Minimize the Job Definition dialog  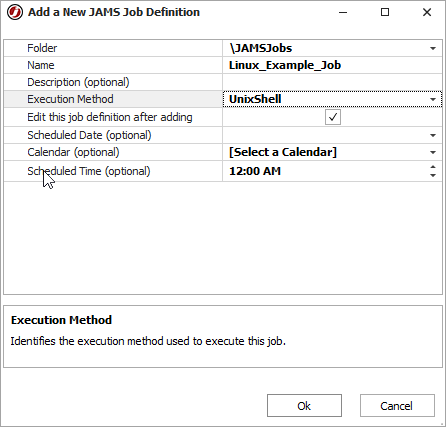(343, 12)
